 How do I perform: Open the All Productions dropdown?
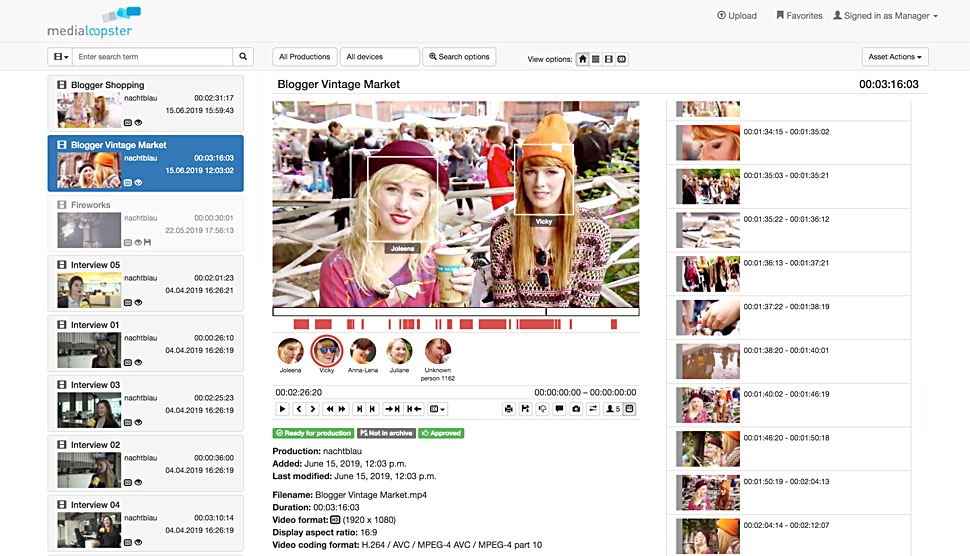pyautogui.click(x=305, y=57)
